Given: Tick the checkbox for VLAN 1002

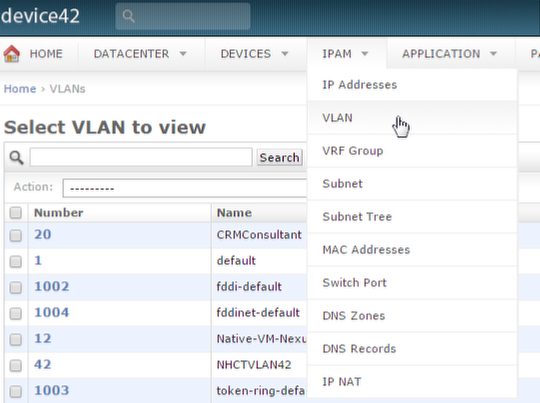Looking at the screenshot, I should coord(15,287).
